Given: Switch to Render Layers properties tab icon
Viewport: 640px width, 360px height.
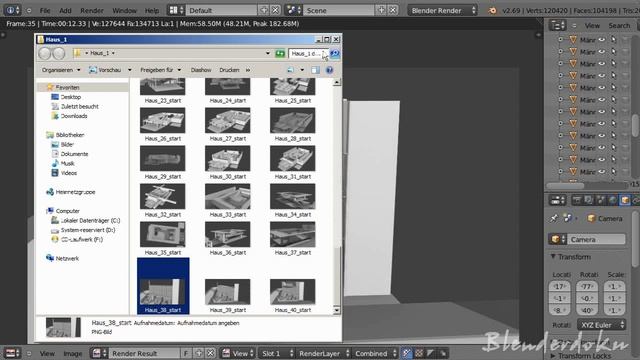Looking at the screenshot, I should [589, 200].
